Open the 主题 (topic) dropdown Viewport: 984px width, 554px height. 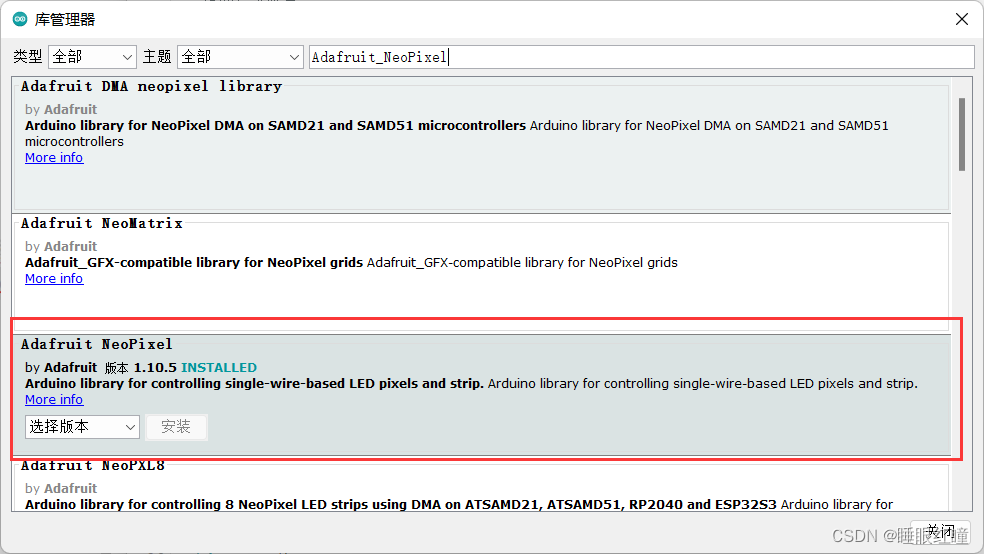[240, 57]
